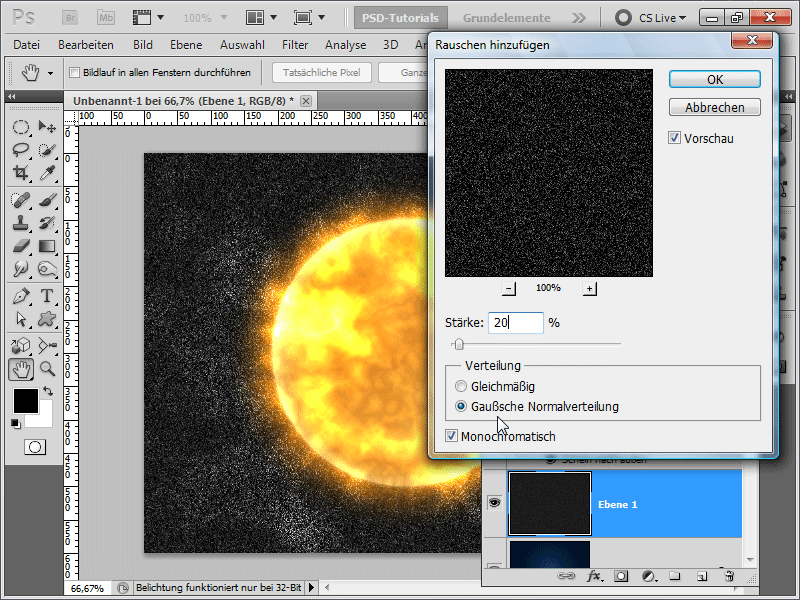This screenshot has width=800, height=600.
Task: Create a new layer
Action: (x=702, y=576)
